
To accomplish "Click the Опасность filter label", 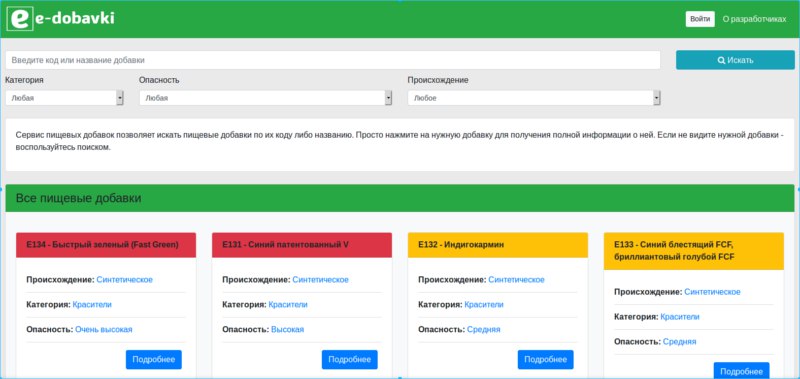I will 159,80.
